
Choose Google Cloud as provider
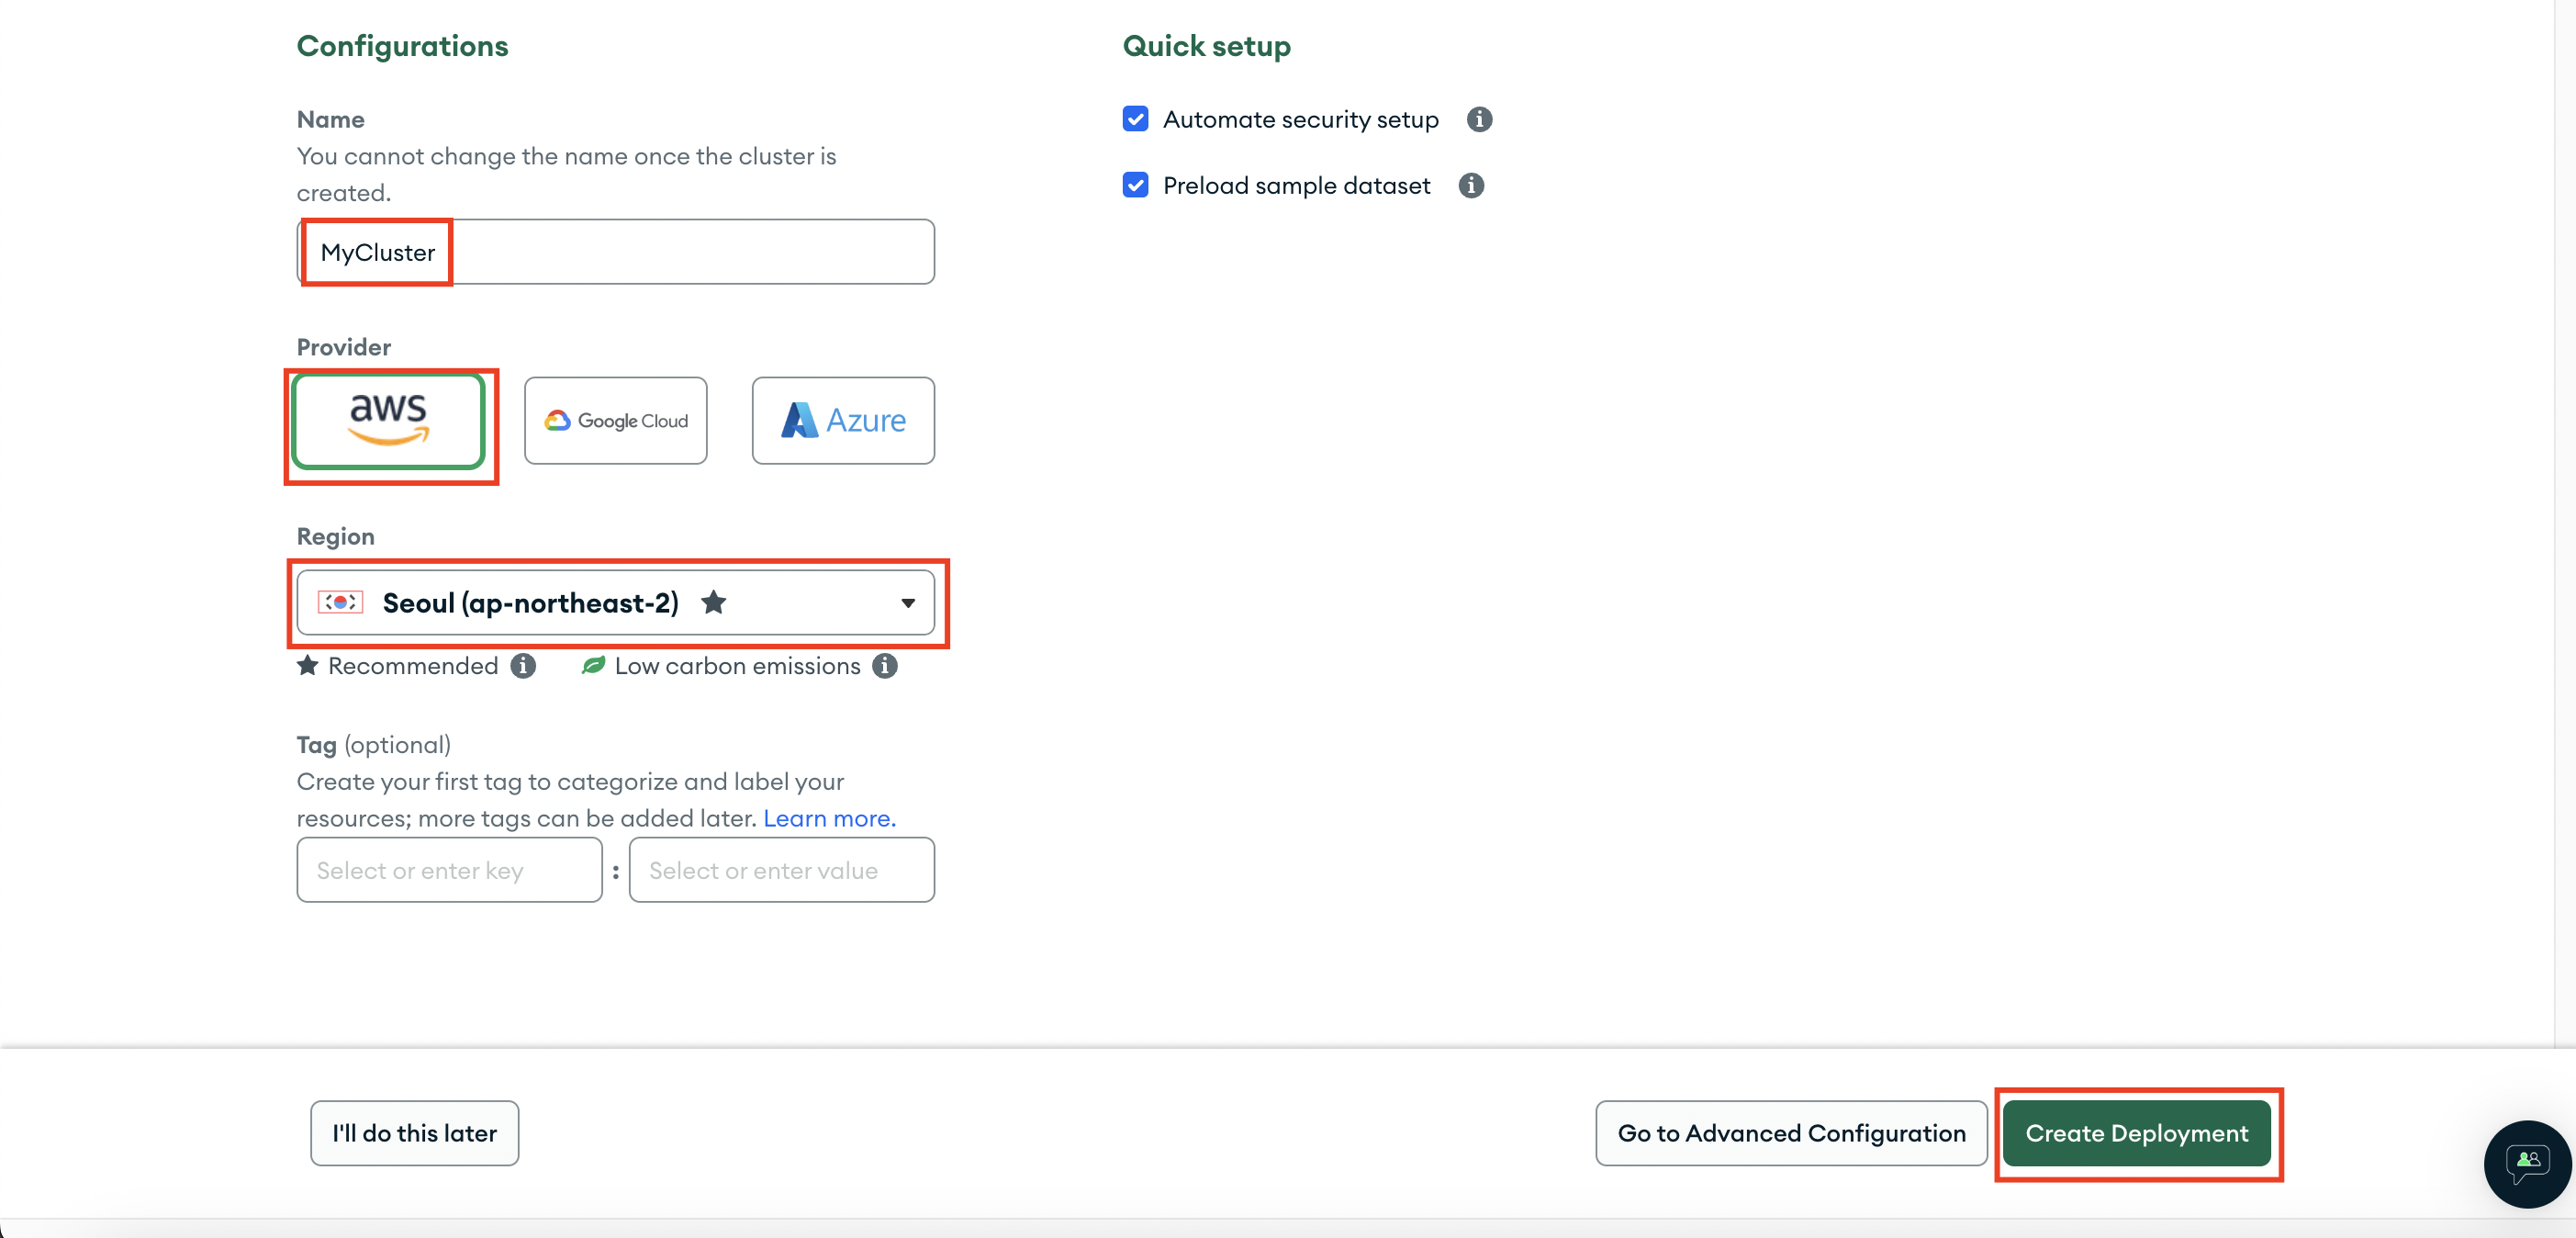click(615, 420)
